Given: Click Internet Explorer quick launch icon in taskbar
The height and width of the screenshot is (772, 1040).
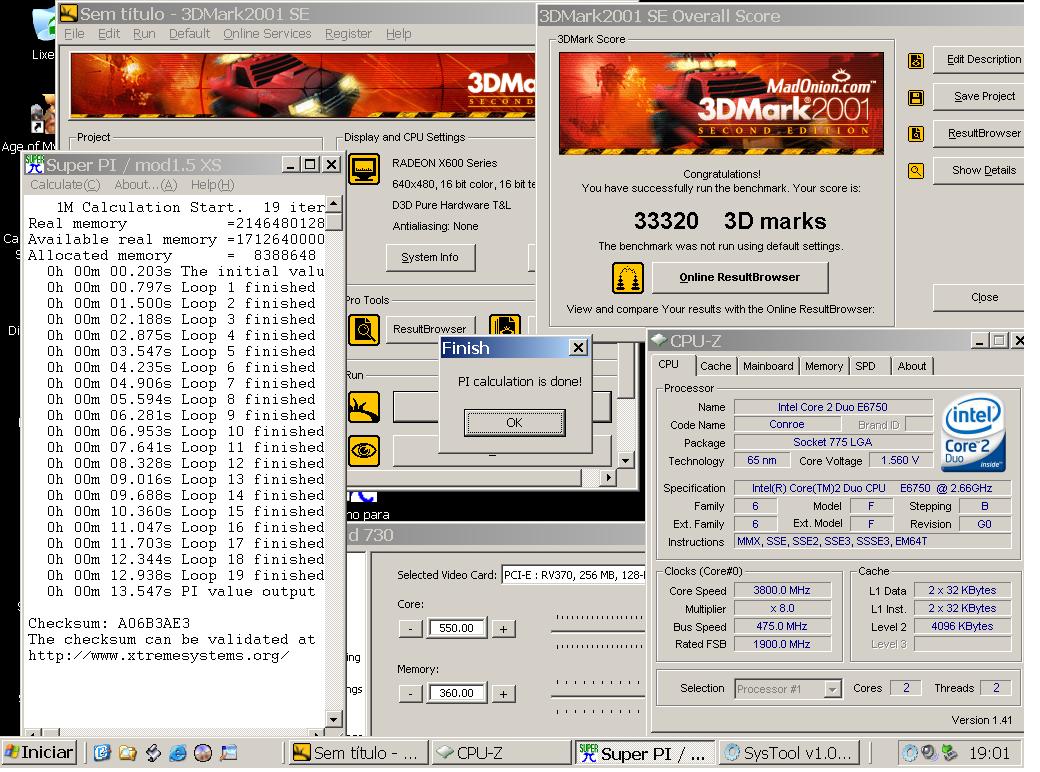Looking at the screenshot, I should tap(178, 753).
